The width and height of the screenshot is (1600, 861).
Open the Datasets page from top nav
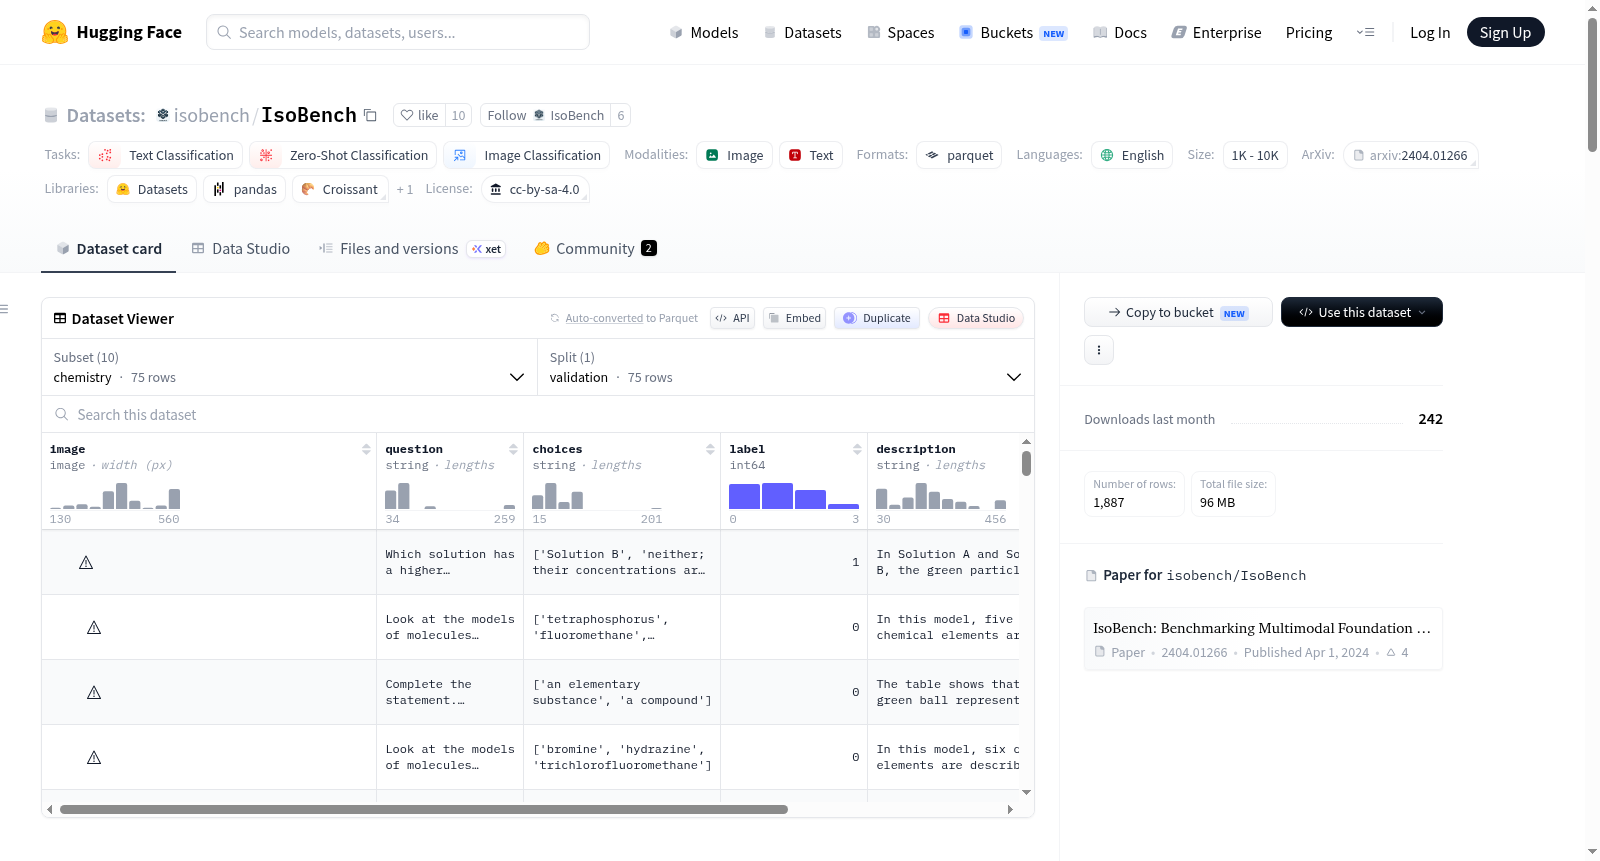pyautogui.click(x=803, y=32)
